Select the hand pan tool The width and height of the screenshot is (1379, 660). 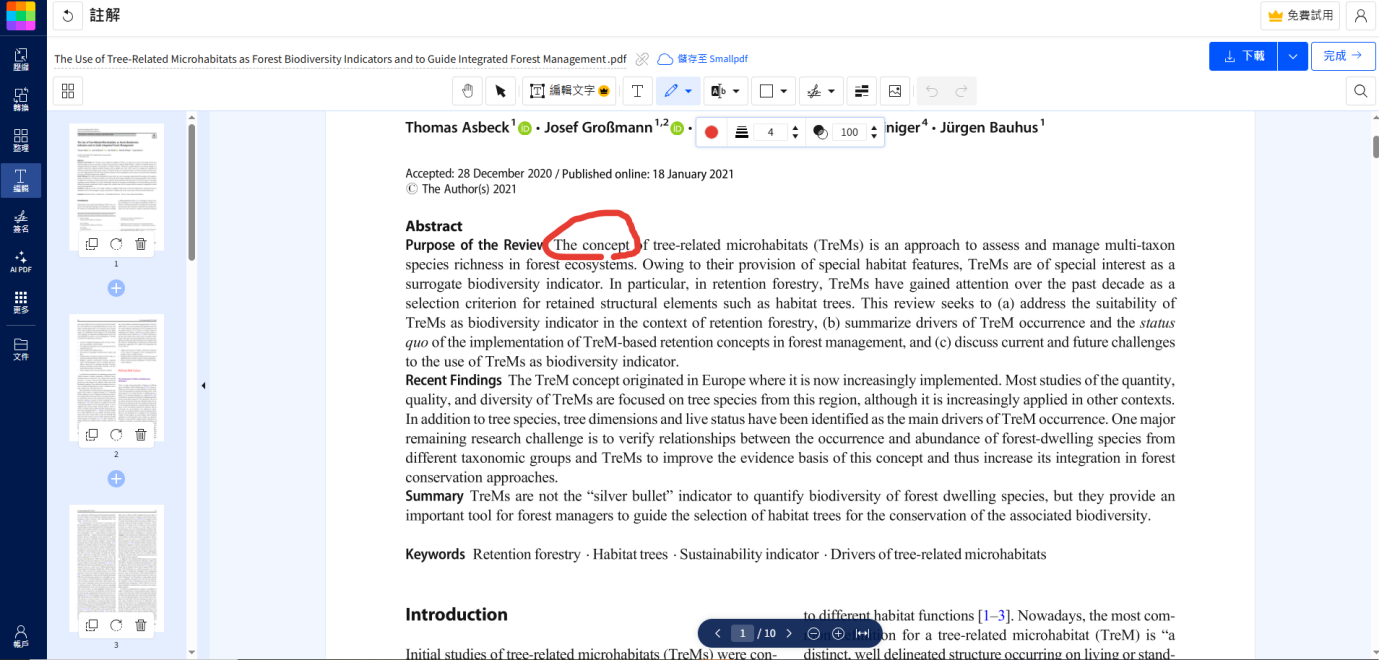[x=467, y=91]
